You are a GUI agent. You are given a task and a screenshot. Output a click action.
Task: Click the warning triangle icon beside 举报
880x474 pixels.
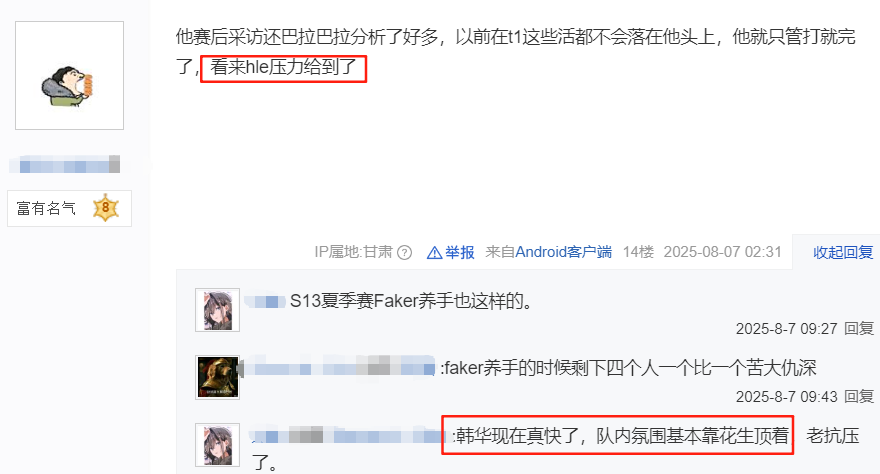(x=434, y=253)
